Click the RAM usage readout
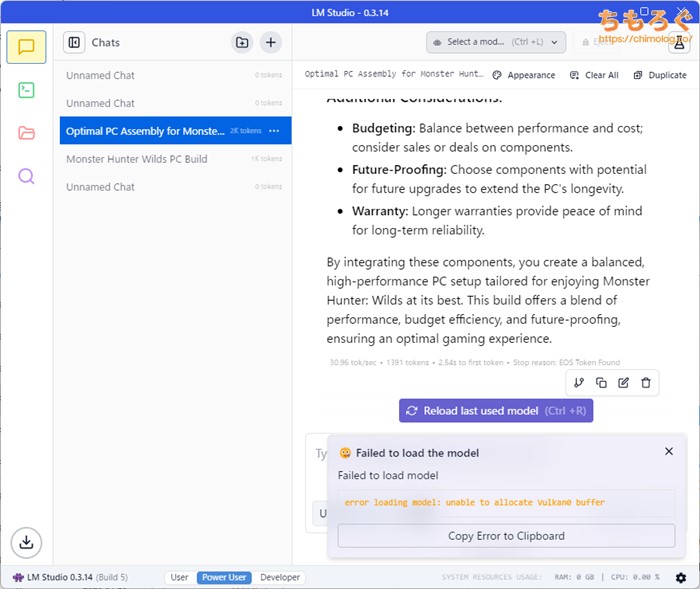Viewport: 700px width, 589px height. coord(574,577)
